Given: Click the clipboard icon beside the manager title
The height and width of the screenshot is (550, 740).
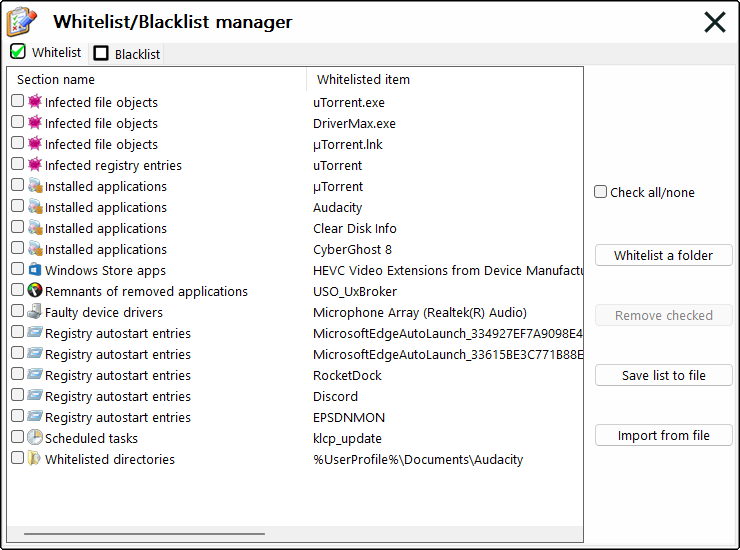Looking at the screenshot, I should point(21,22).
